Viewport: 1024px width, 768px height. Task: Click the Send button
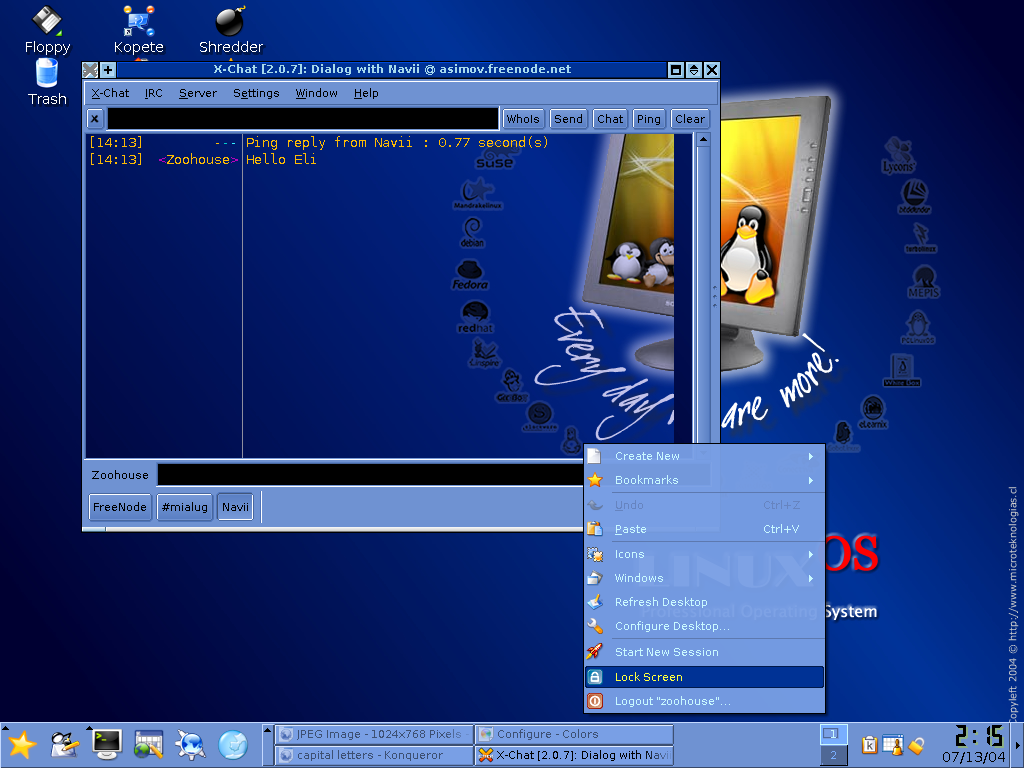pyautogui.click(x=568, y=119)
